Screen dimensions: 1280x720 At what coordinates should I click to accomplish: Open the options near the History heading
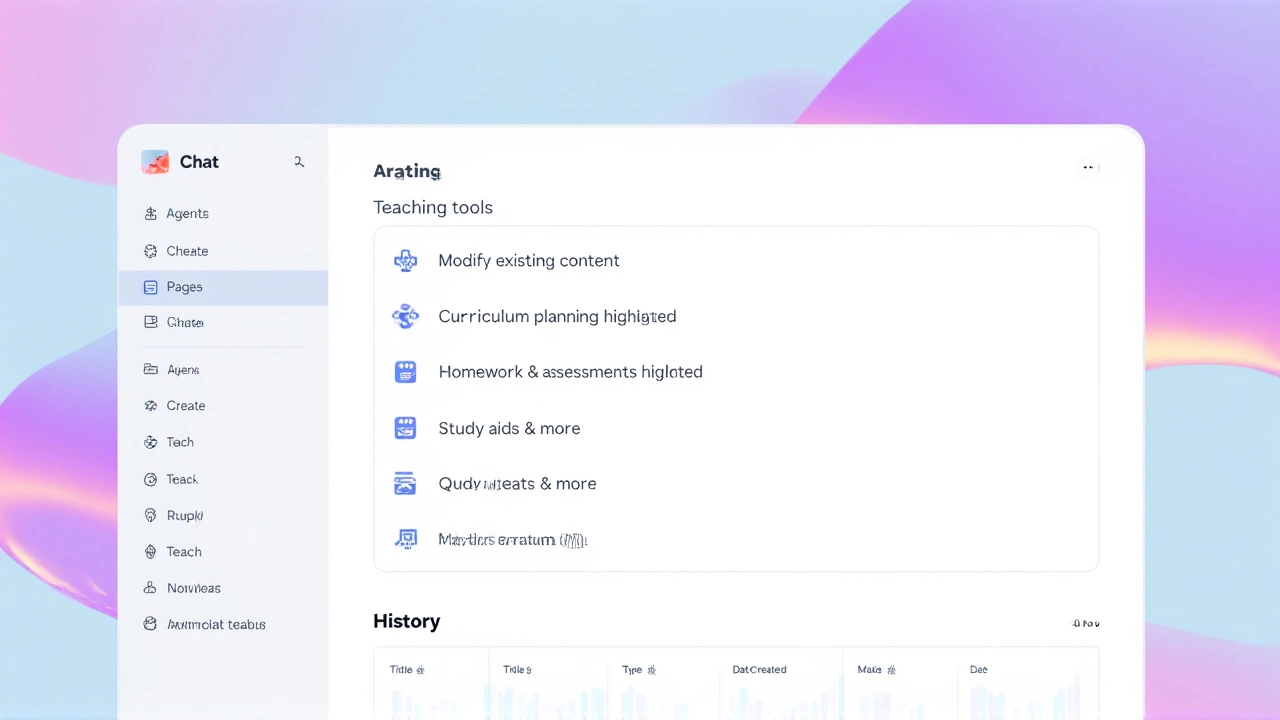pos(1085,622)
